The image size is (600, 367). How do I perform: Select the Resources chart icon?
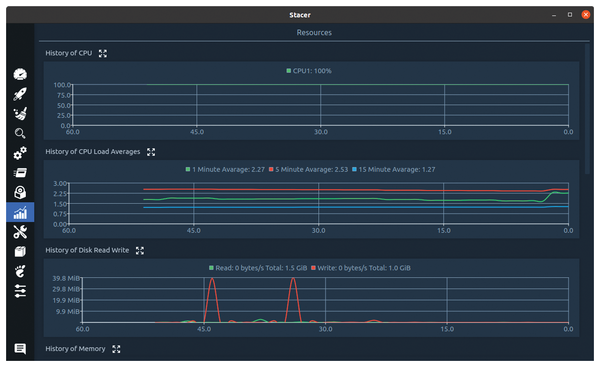click(20, 212)
